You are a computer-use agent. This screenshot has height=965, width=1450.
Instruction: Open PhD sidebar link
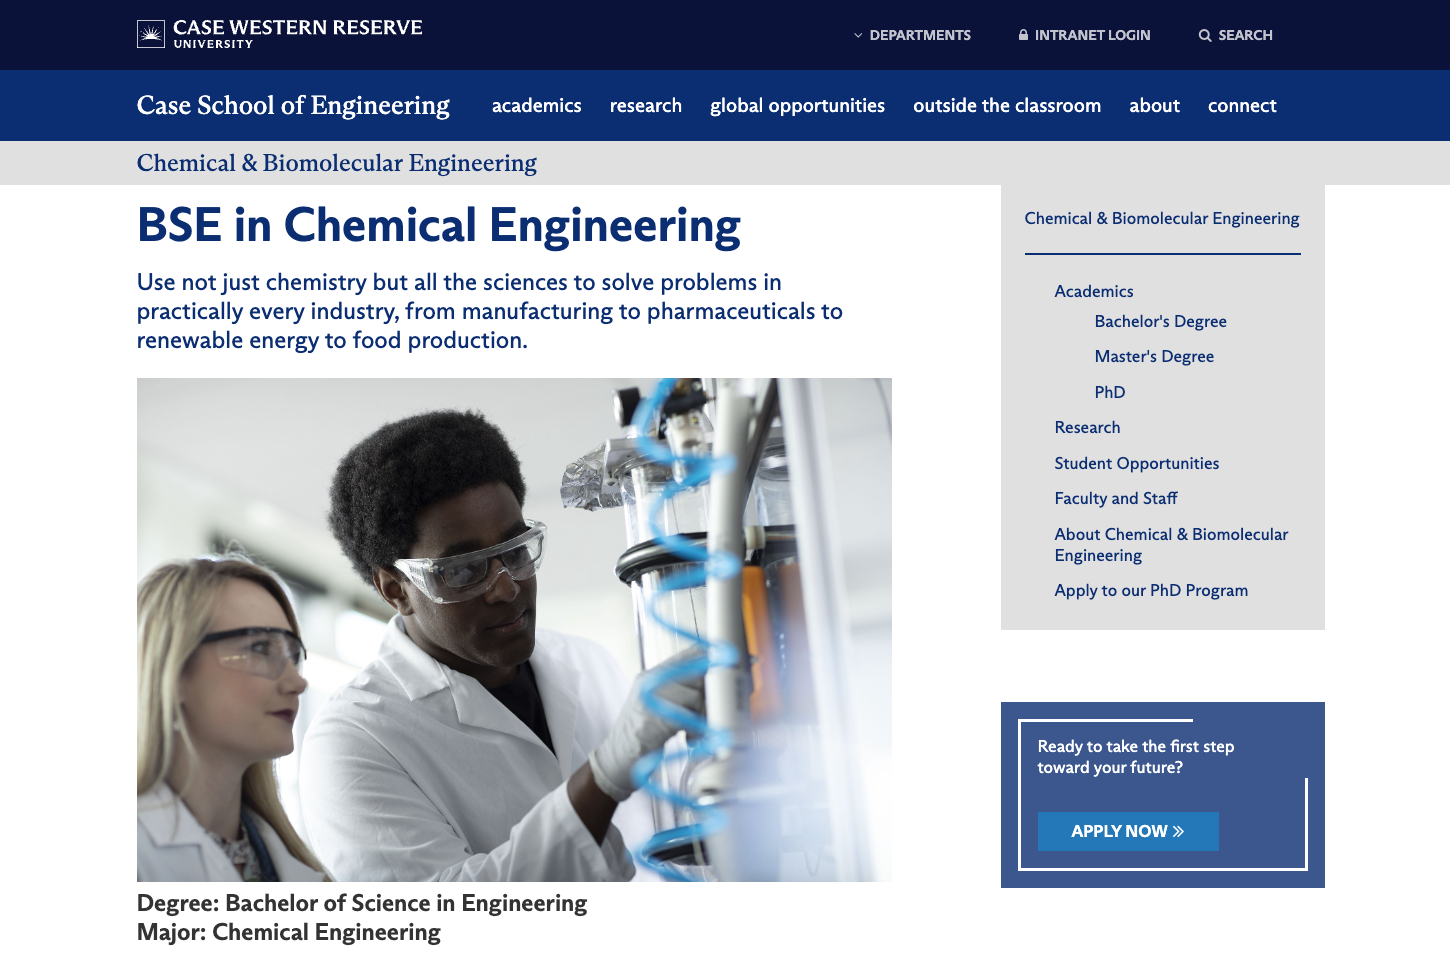click(1110, 392)
